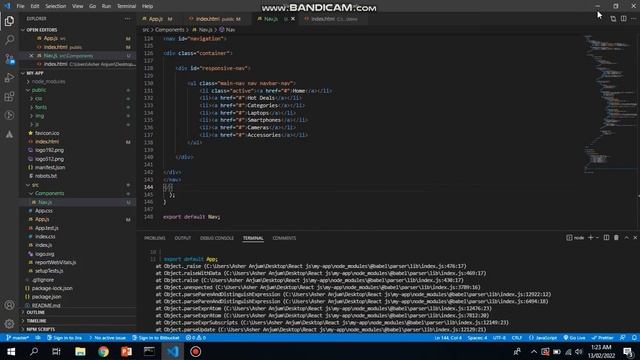Close the Nav.js editor tab
This screenshot has width=640, height=360.
(293, 19)
